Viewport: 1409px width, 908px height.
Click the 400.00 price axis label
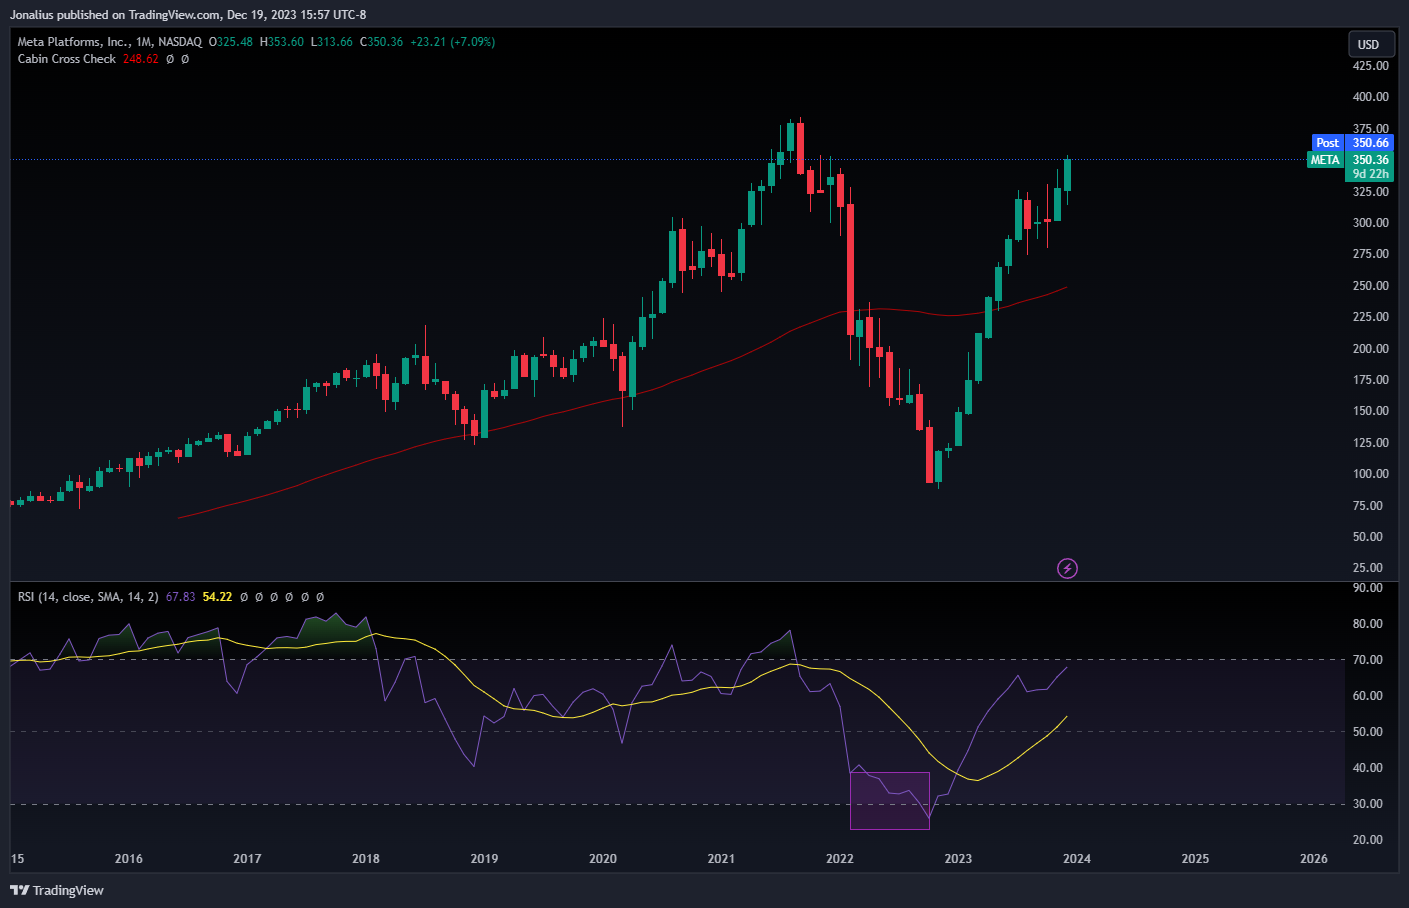click(1370, 97)
